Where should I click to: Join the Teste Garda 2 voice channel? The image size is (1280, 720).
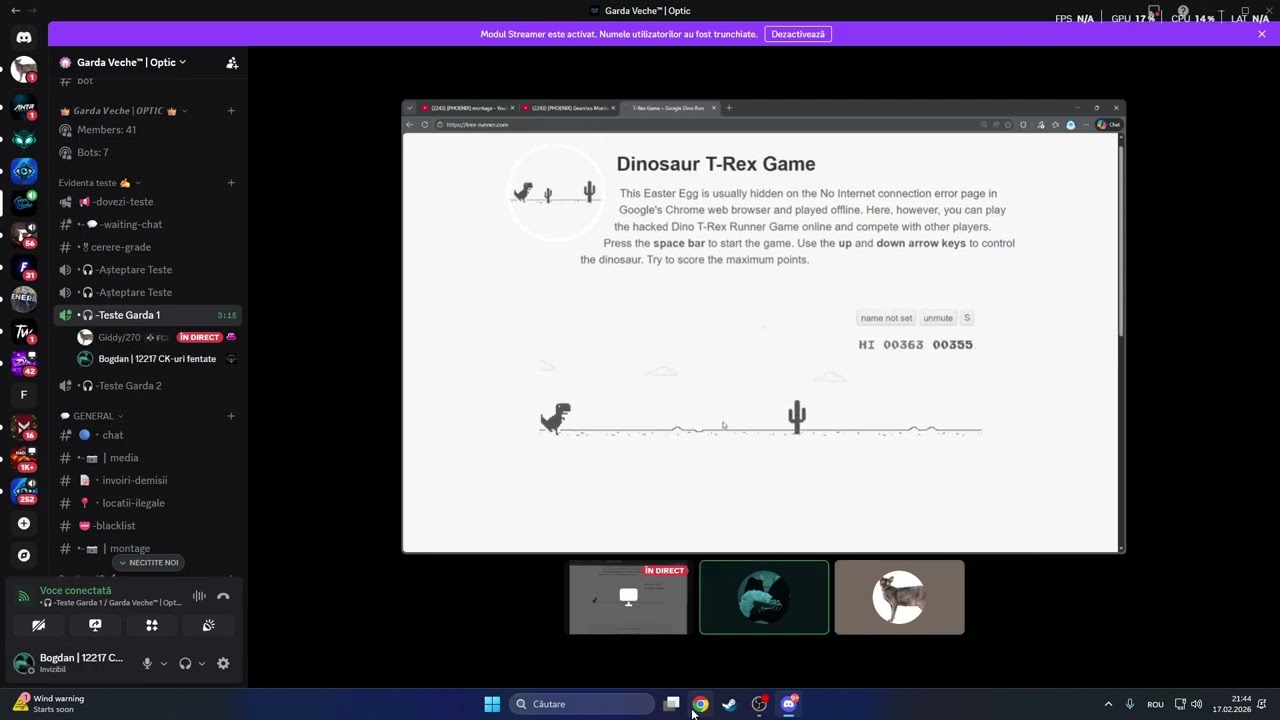(147, 386)
